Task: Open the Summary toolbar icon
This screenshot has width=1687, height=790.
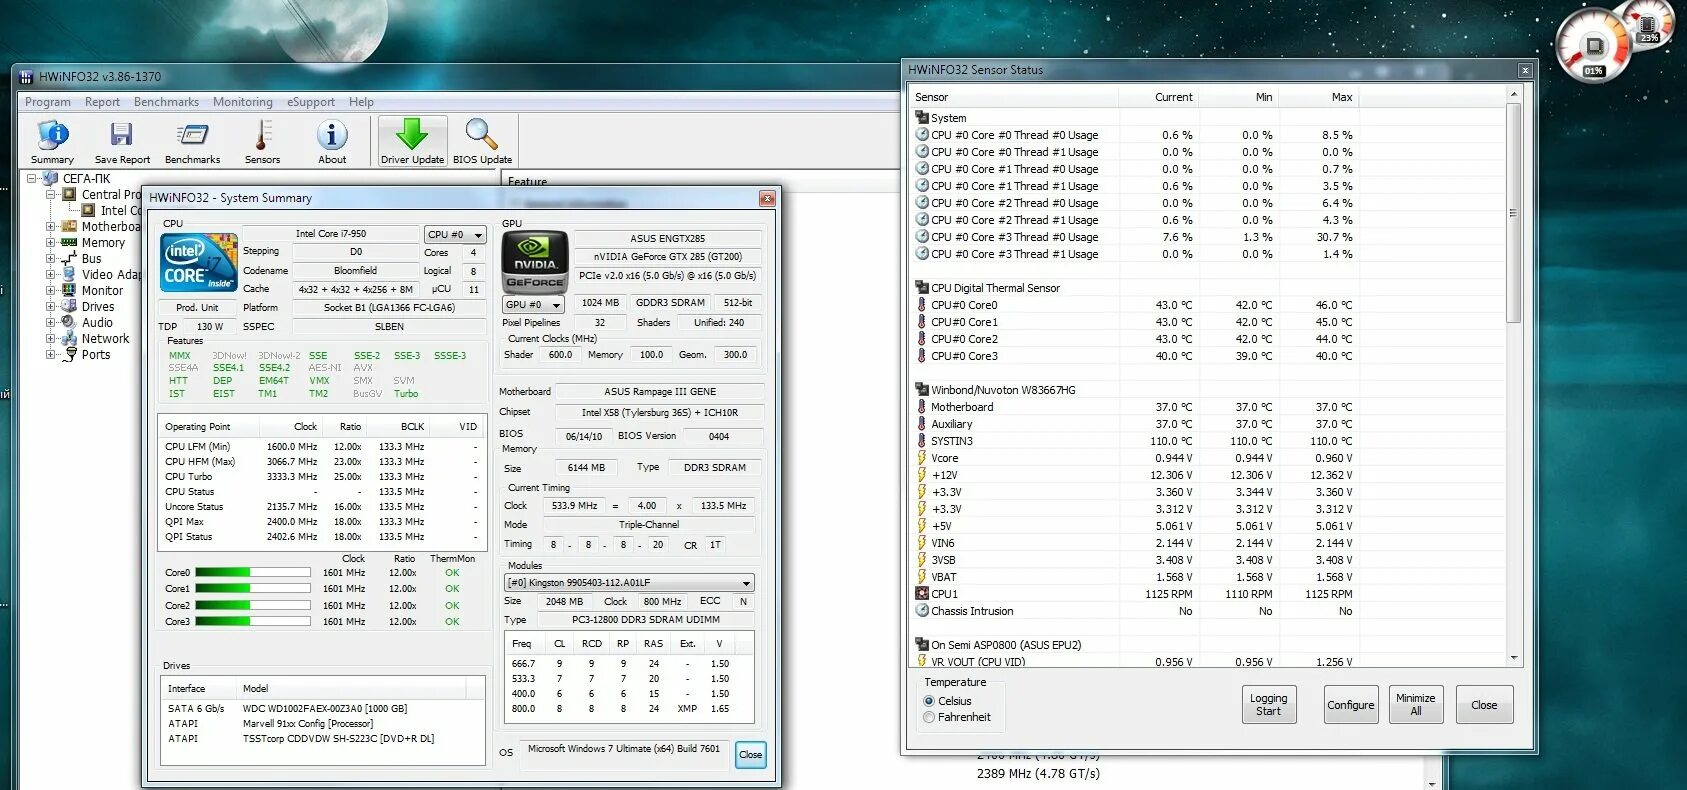Action: coord(52,141)
